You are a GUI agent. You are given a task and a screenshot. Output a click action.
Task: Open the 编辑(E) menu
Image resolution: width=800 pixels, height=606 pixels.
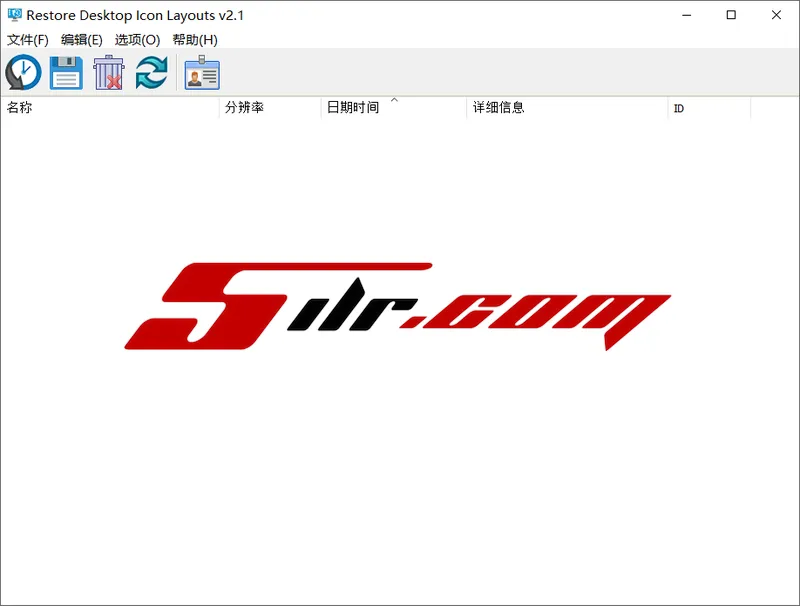82,40
